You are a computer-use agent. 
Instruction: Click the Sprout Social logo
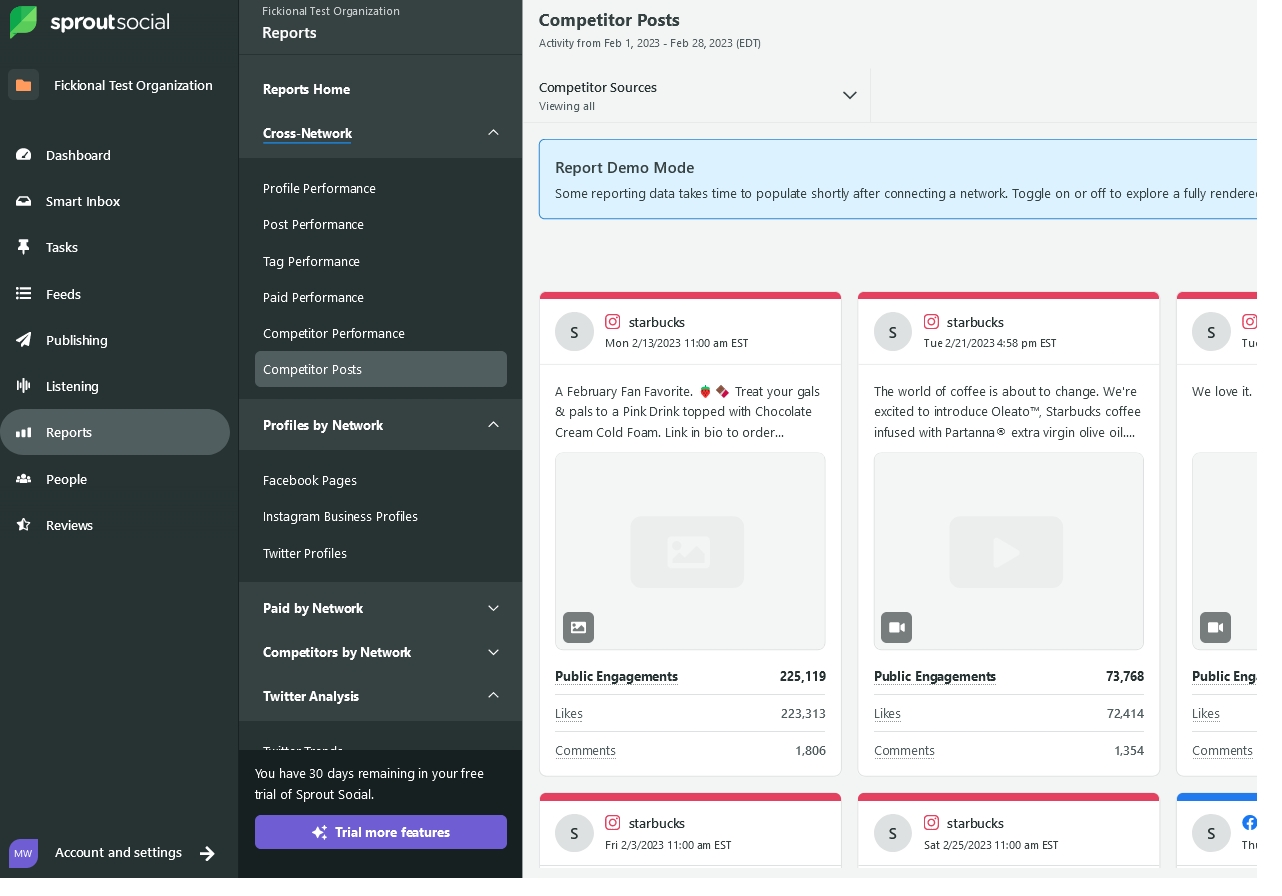[90, 22]
